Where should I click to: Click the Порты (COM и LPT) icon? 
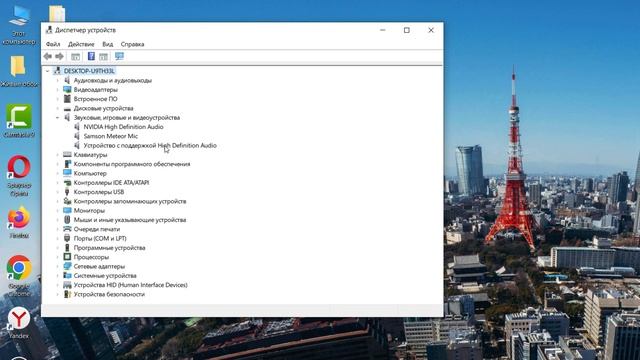[x=67, y=238]
